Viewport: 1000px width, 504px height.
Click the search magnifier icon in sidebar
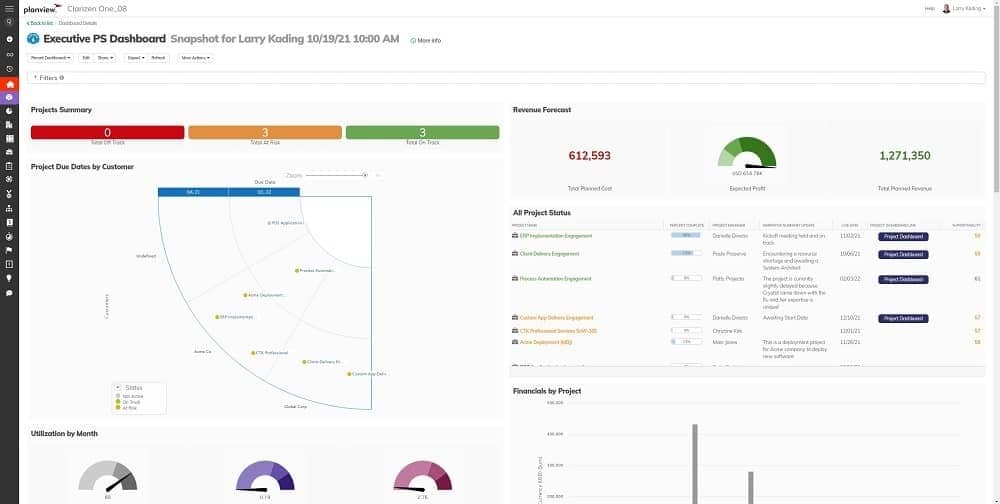9,21
